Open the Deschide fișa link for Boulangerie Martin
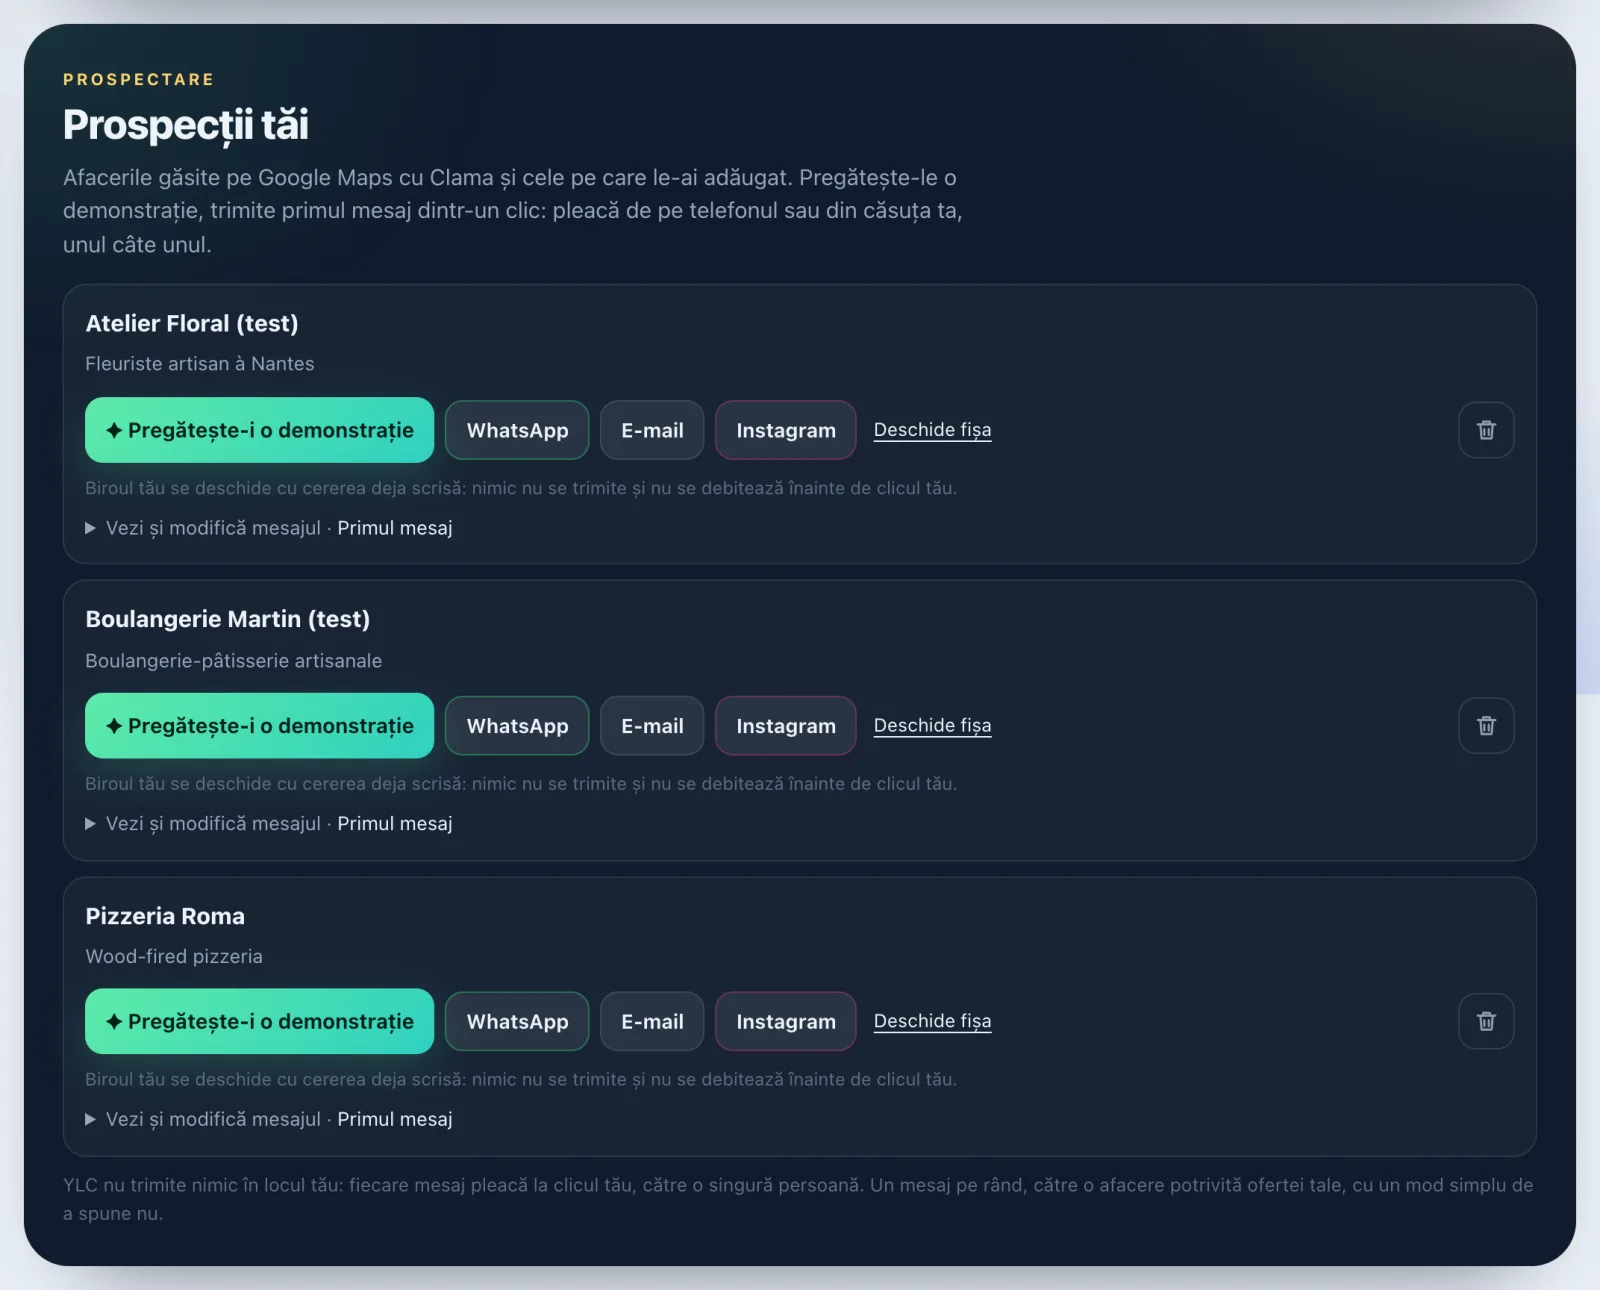 [x=932, y=726]
